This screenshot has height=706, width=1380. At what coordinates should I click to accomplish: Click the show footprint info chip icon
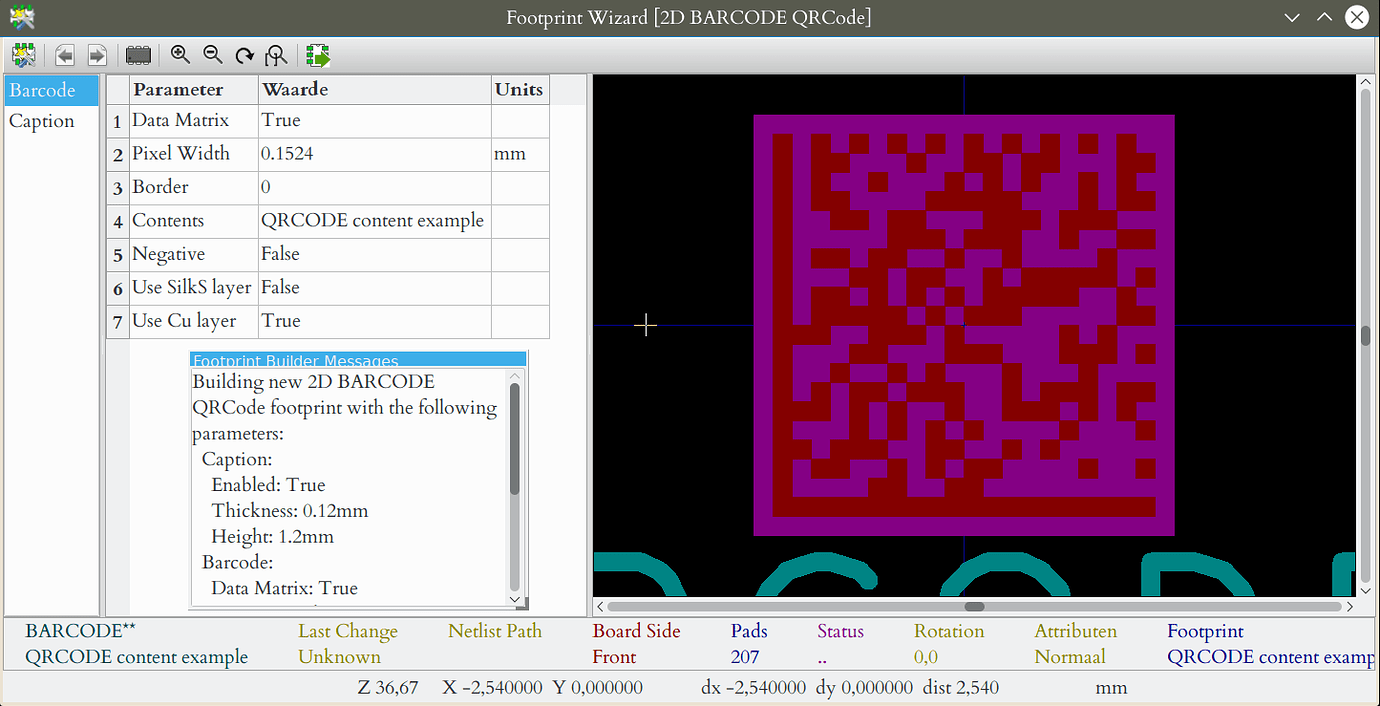pos(138,55)
